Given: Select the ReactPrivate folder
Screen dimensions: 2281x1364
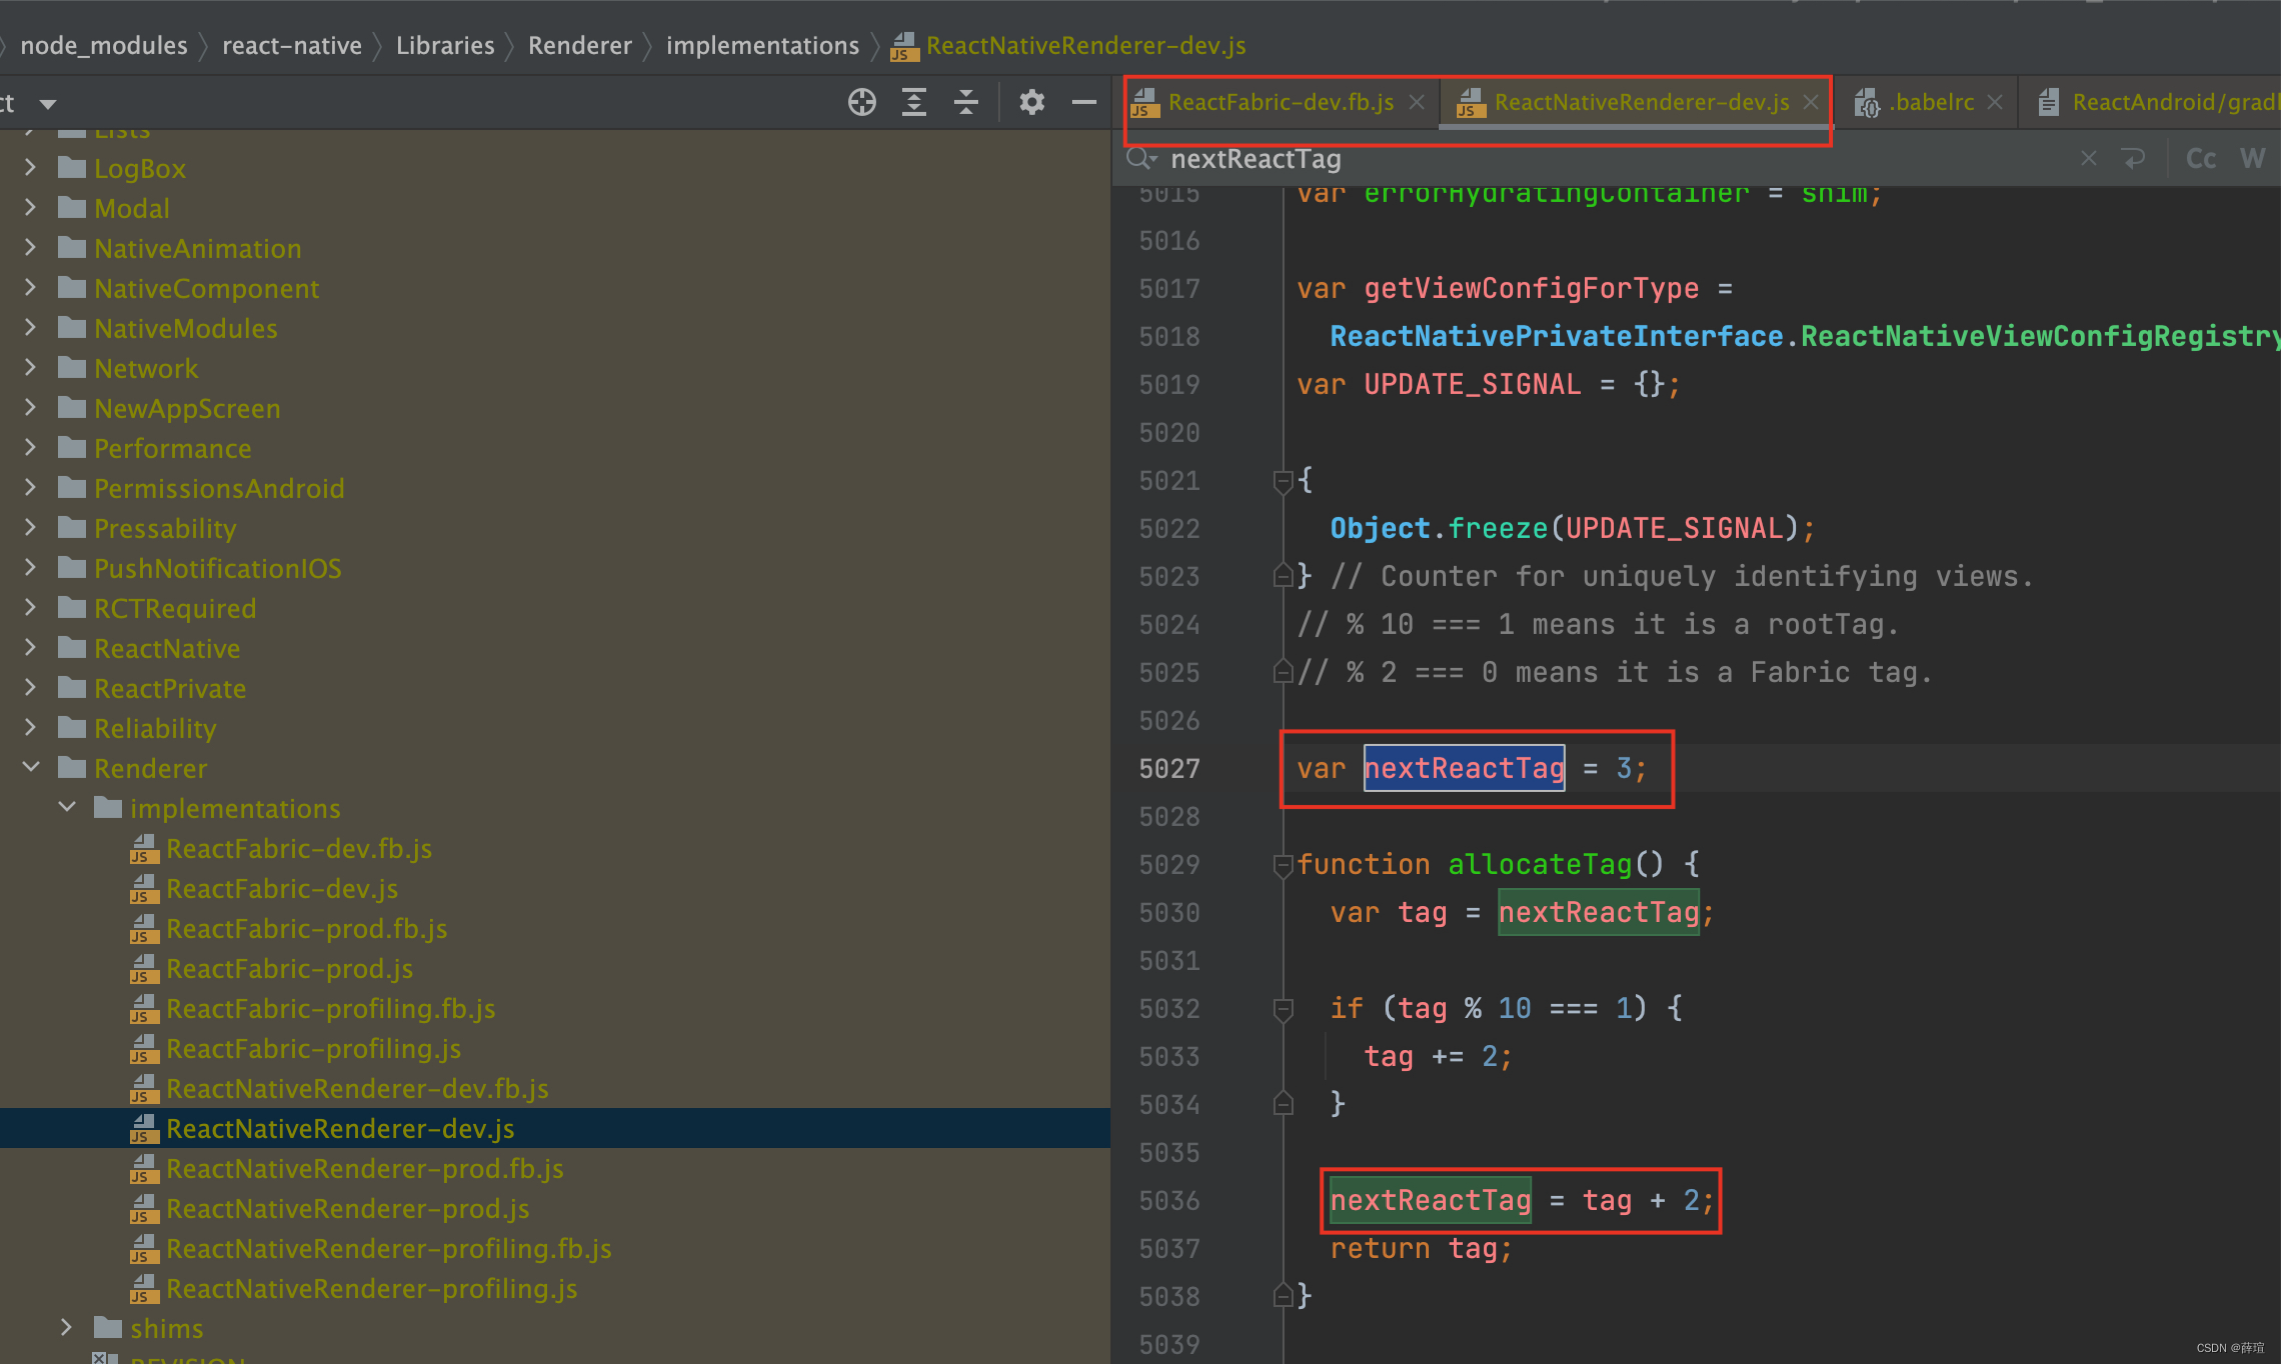Looking at the screenshot, I should click(170, 688).
